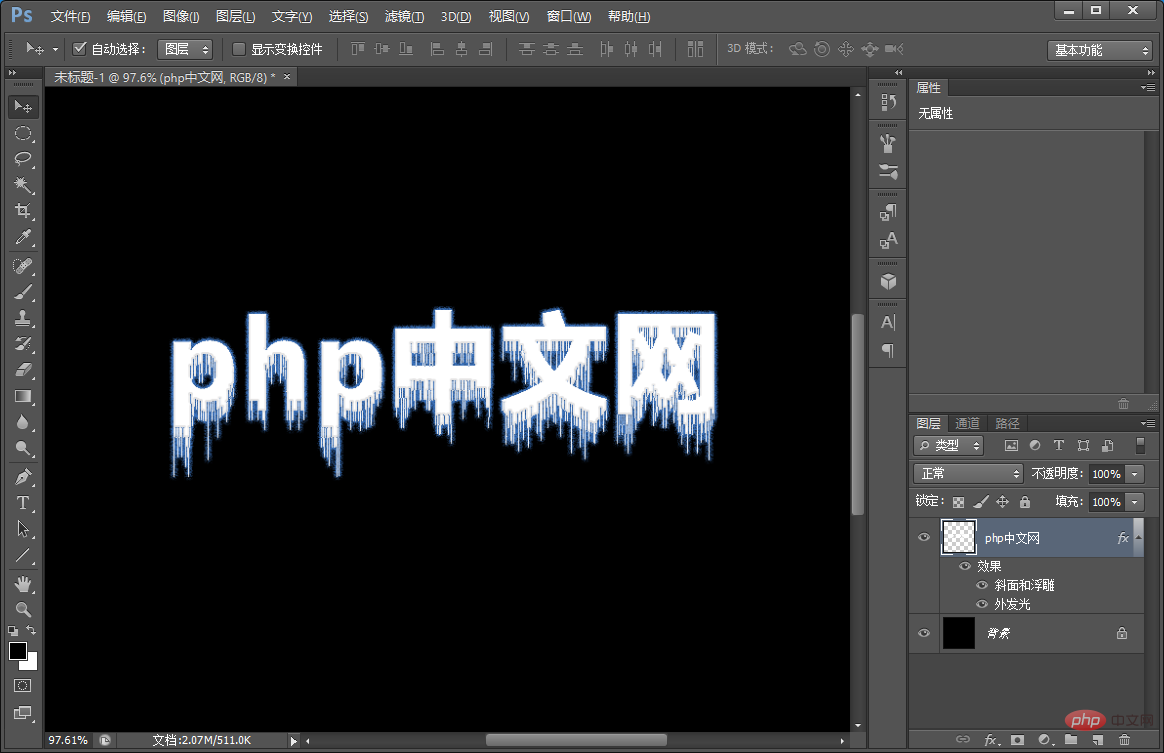Hide the Background layer
Screen dimensions: 1164x753
tap(924, 633)
